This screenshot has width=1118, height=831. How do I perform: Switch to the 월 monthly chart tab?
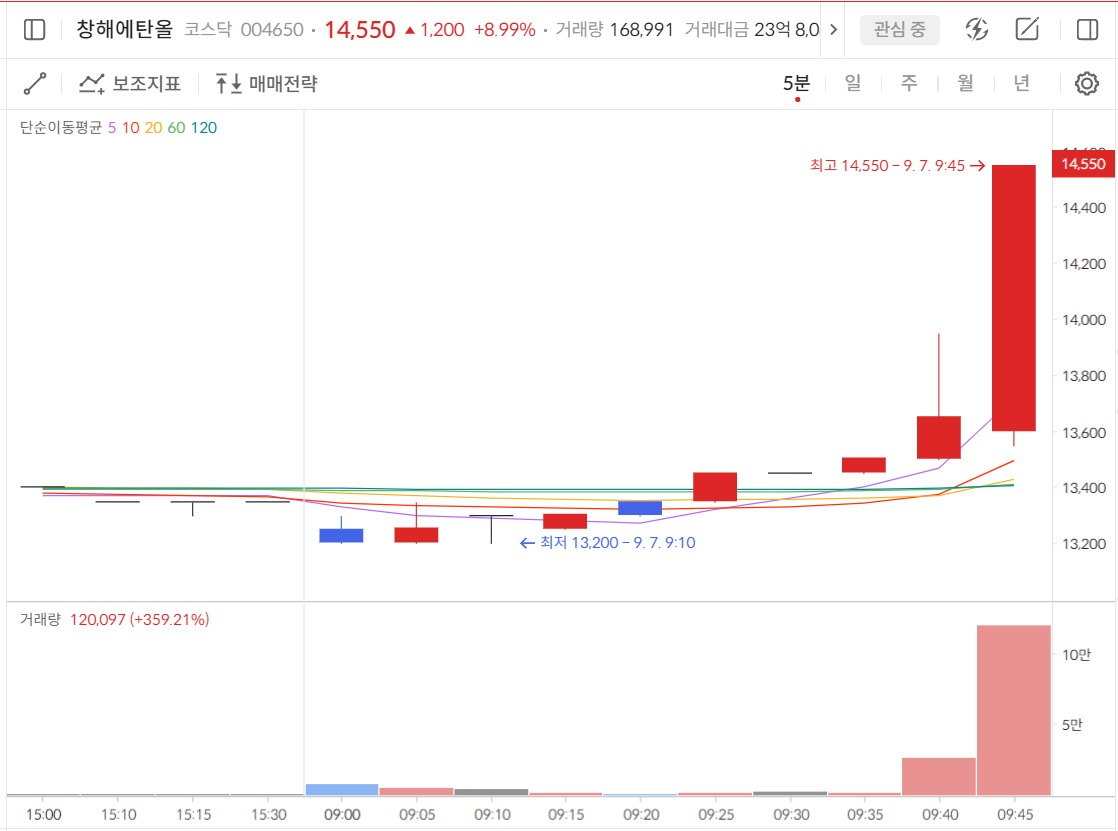coord(965,83)
